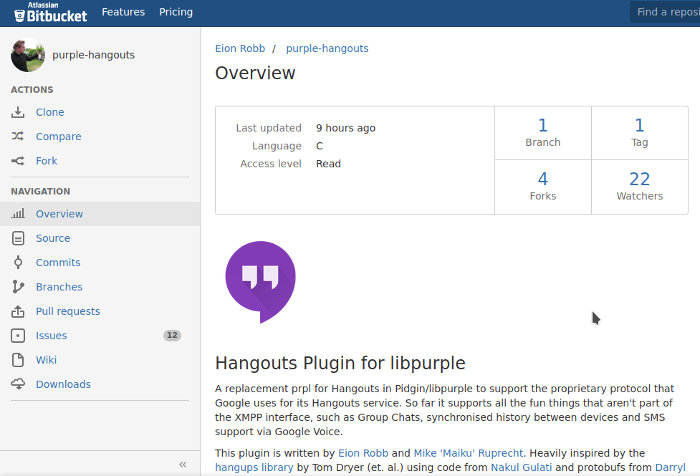Image resolution: width=700 pixels, height=476 pixels.
Task: Open the Nakul Gulati link
Action: (x=521, y=467)
